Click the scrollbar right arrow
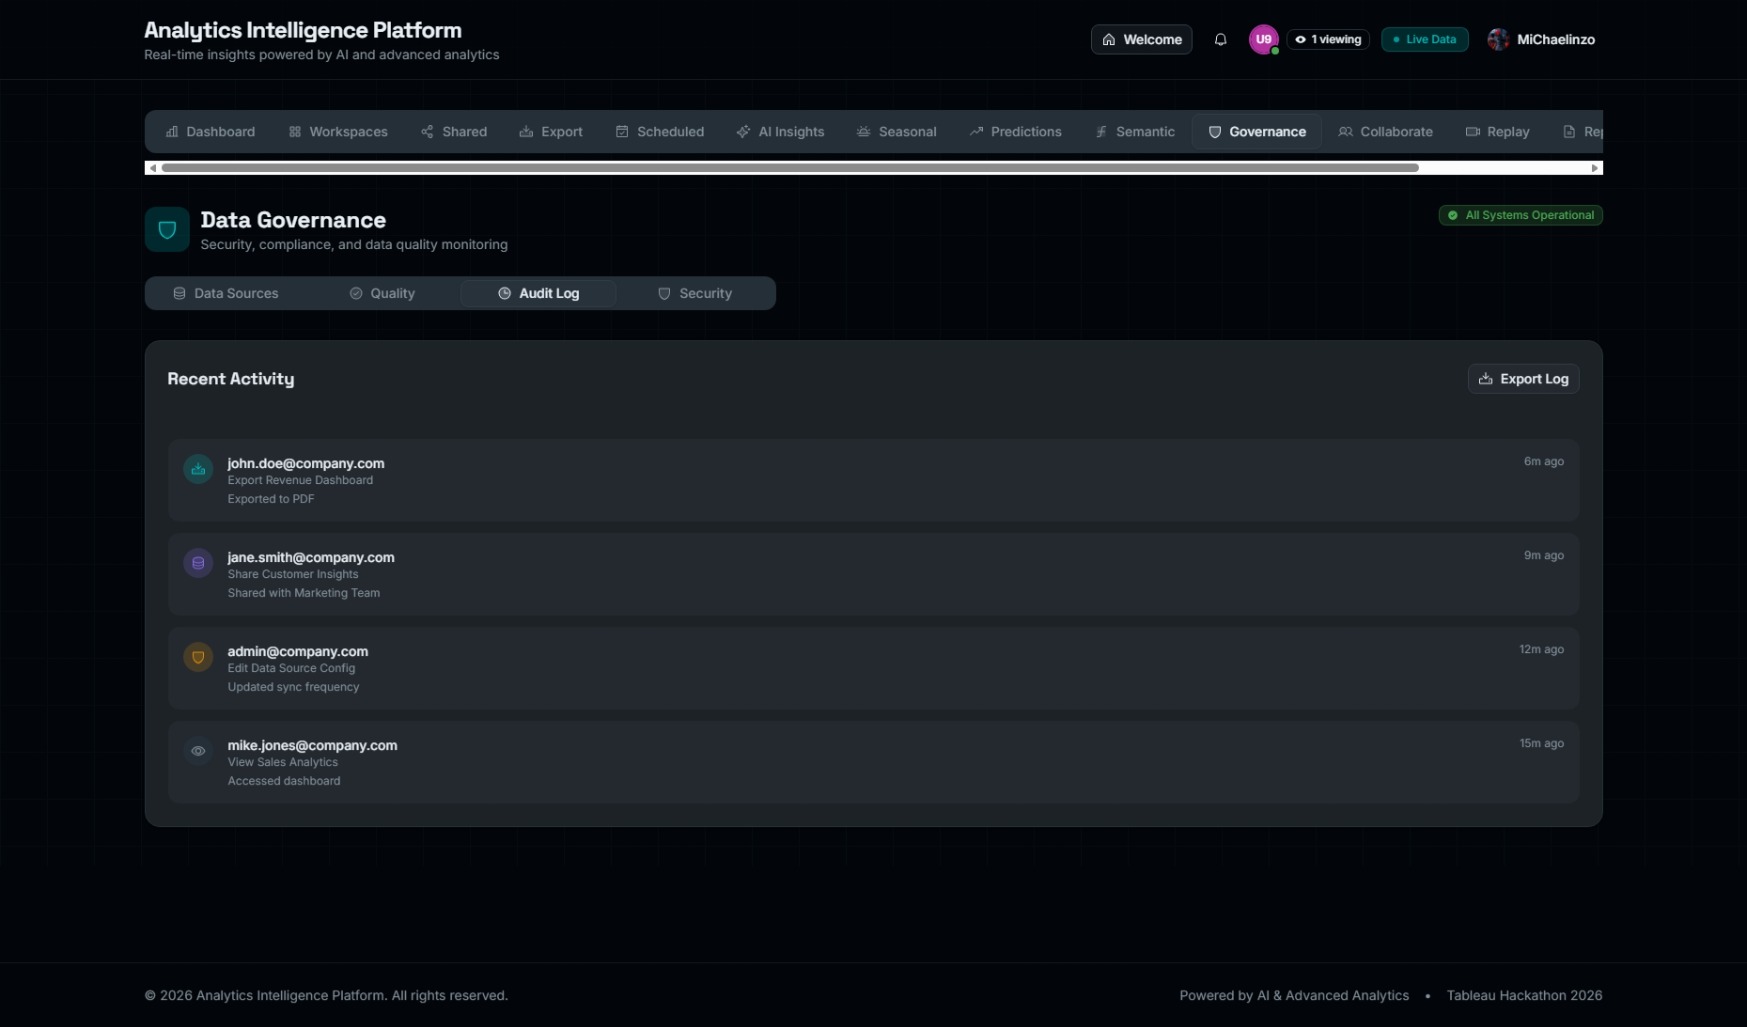The height and width of the screenshot is (1027, 1747). coord(1595,168)
